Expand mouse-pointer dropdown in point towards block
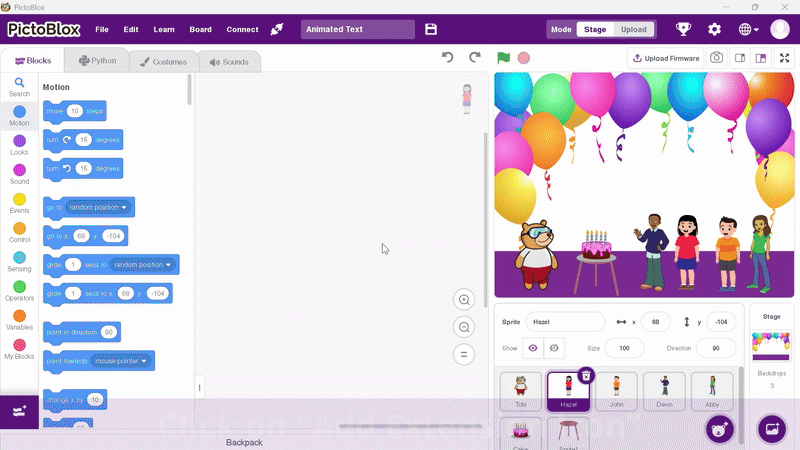The width and height of the screenshot is (800, 450). (x=120, y=360)
